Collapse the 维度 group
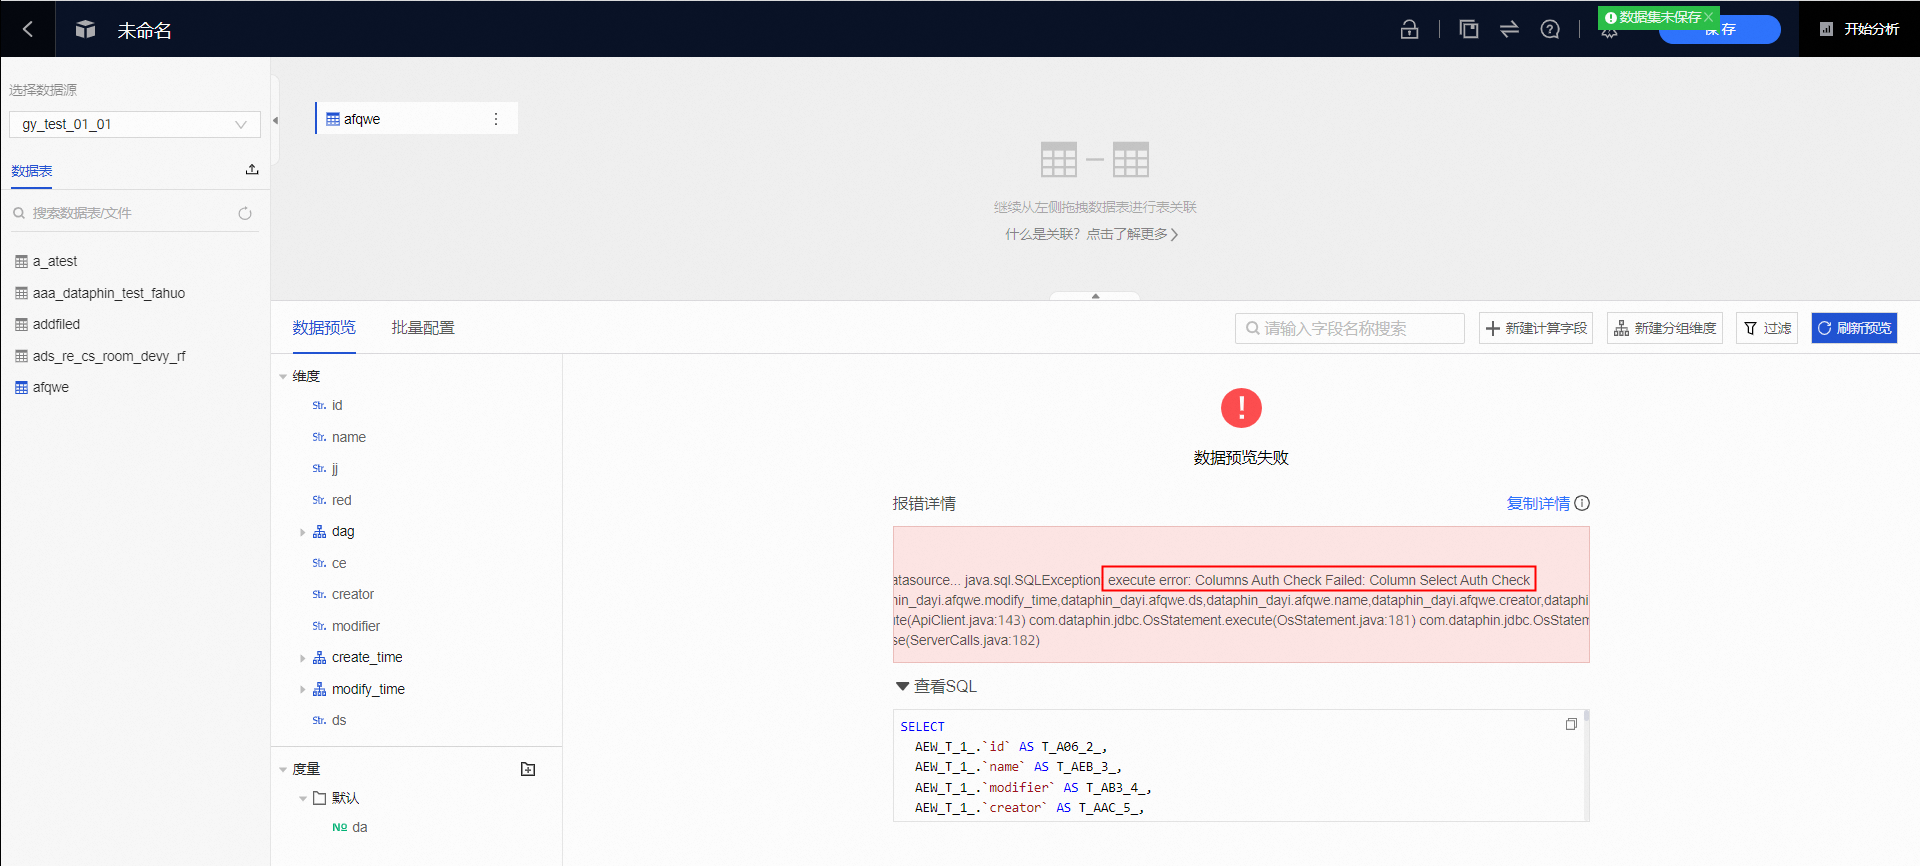This screenshot has width=1920, height=866. click(283, 377)
